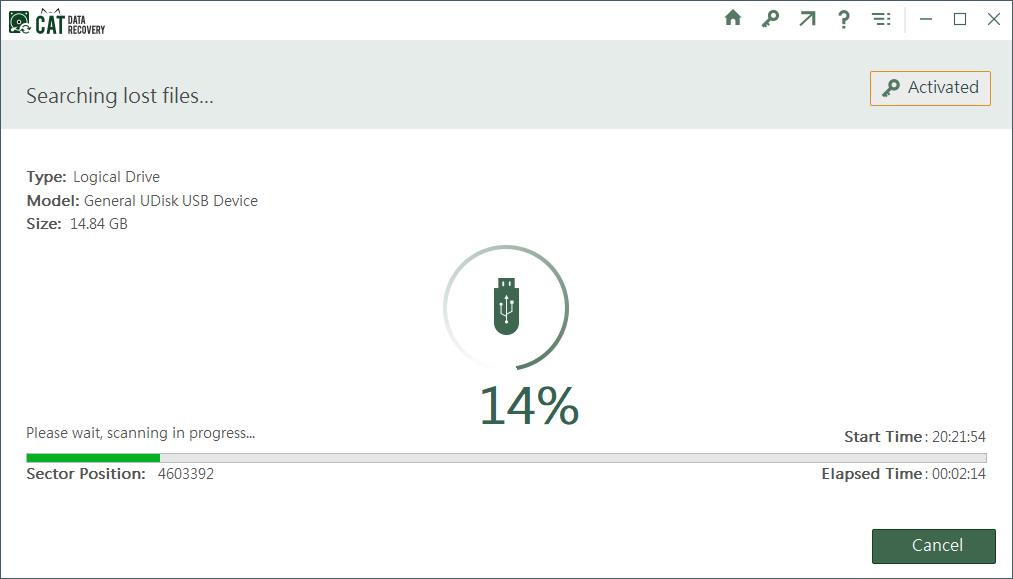This screenshot has width=1013, height=579.
Task: Click the CAT Data Recovery logo
Action: pos(57,21)
